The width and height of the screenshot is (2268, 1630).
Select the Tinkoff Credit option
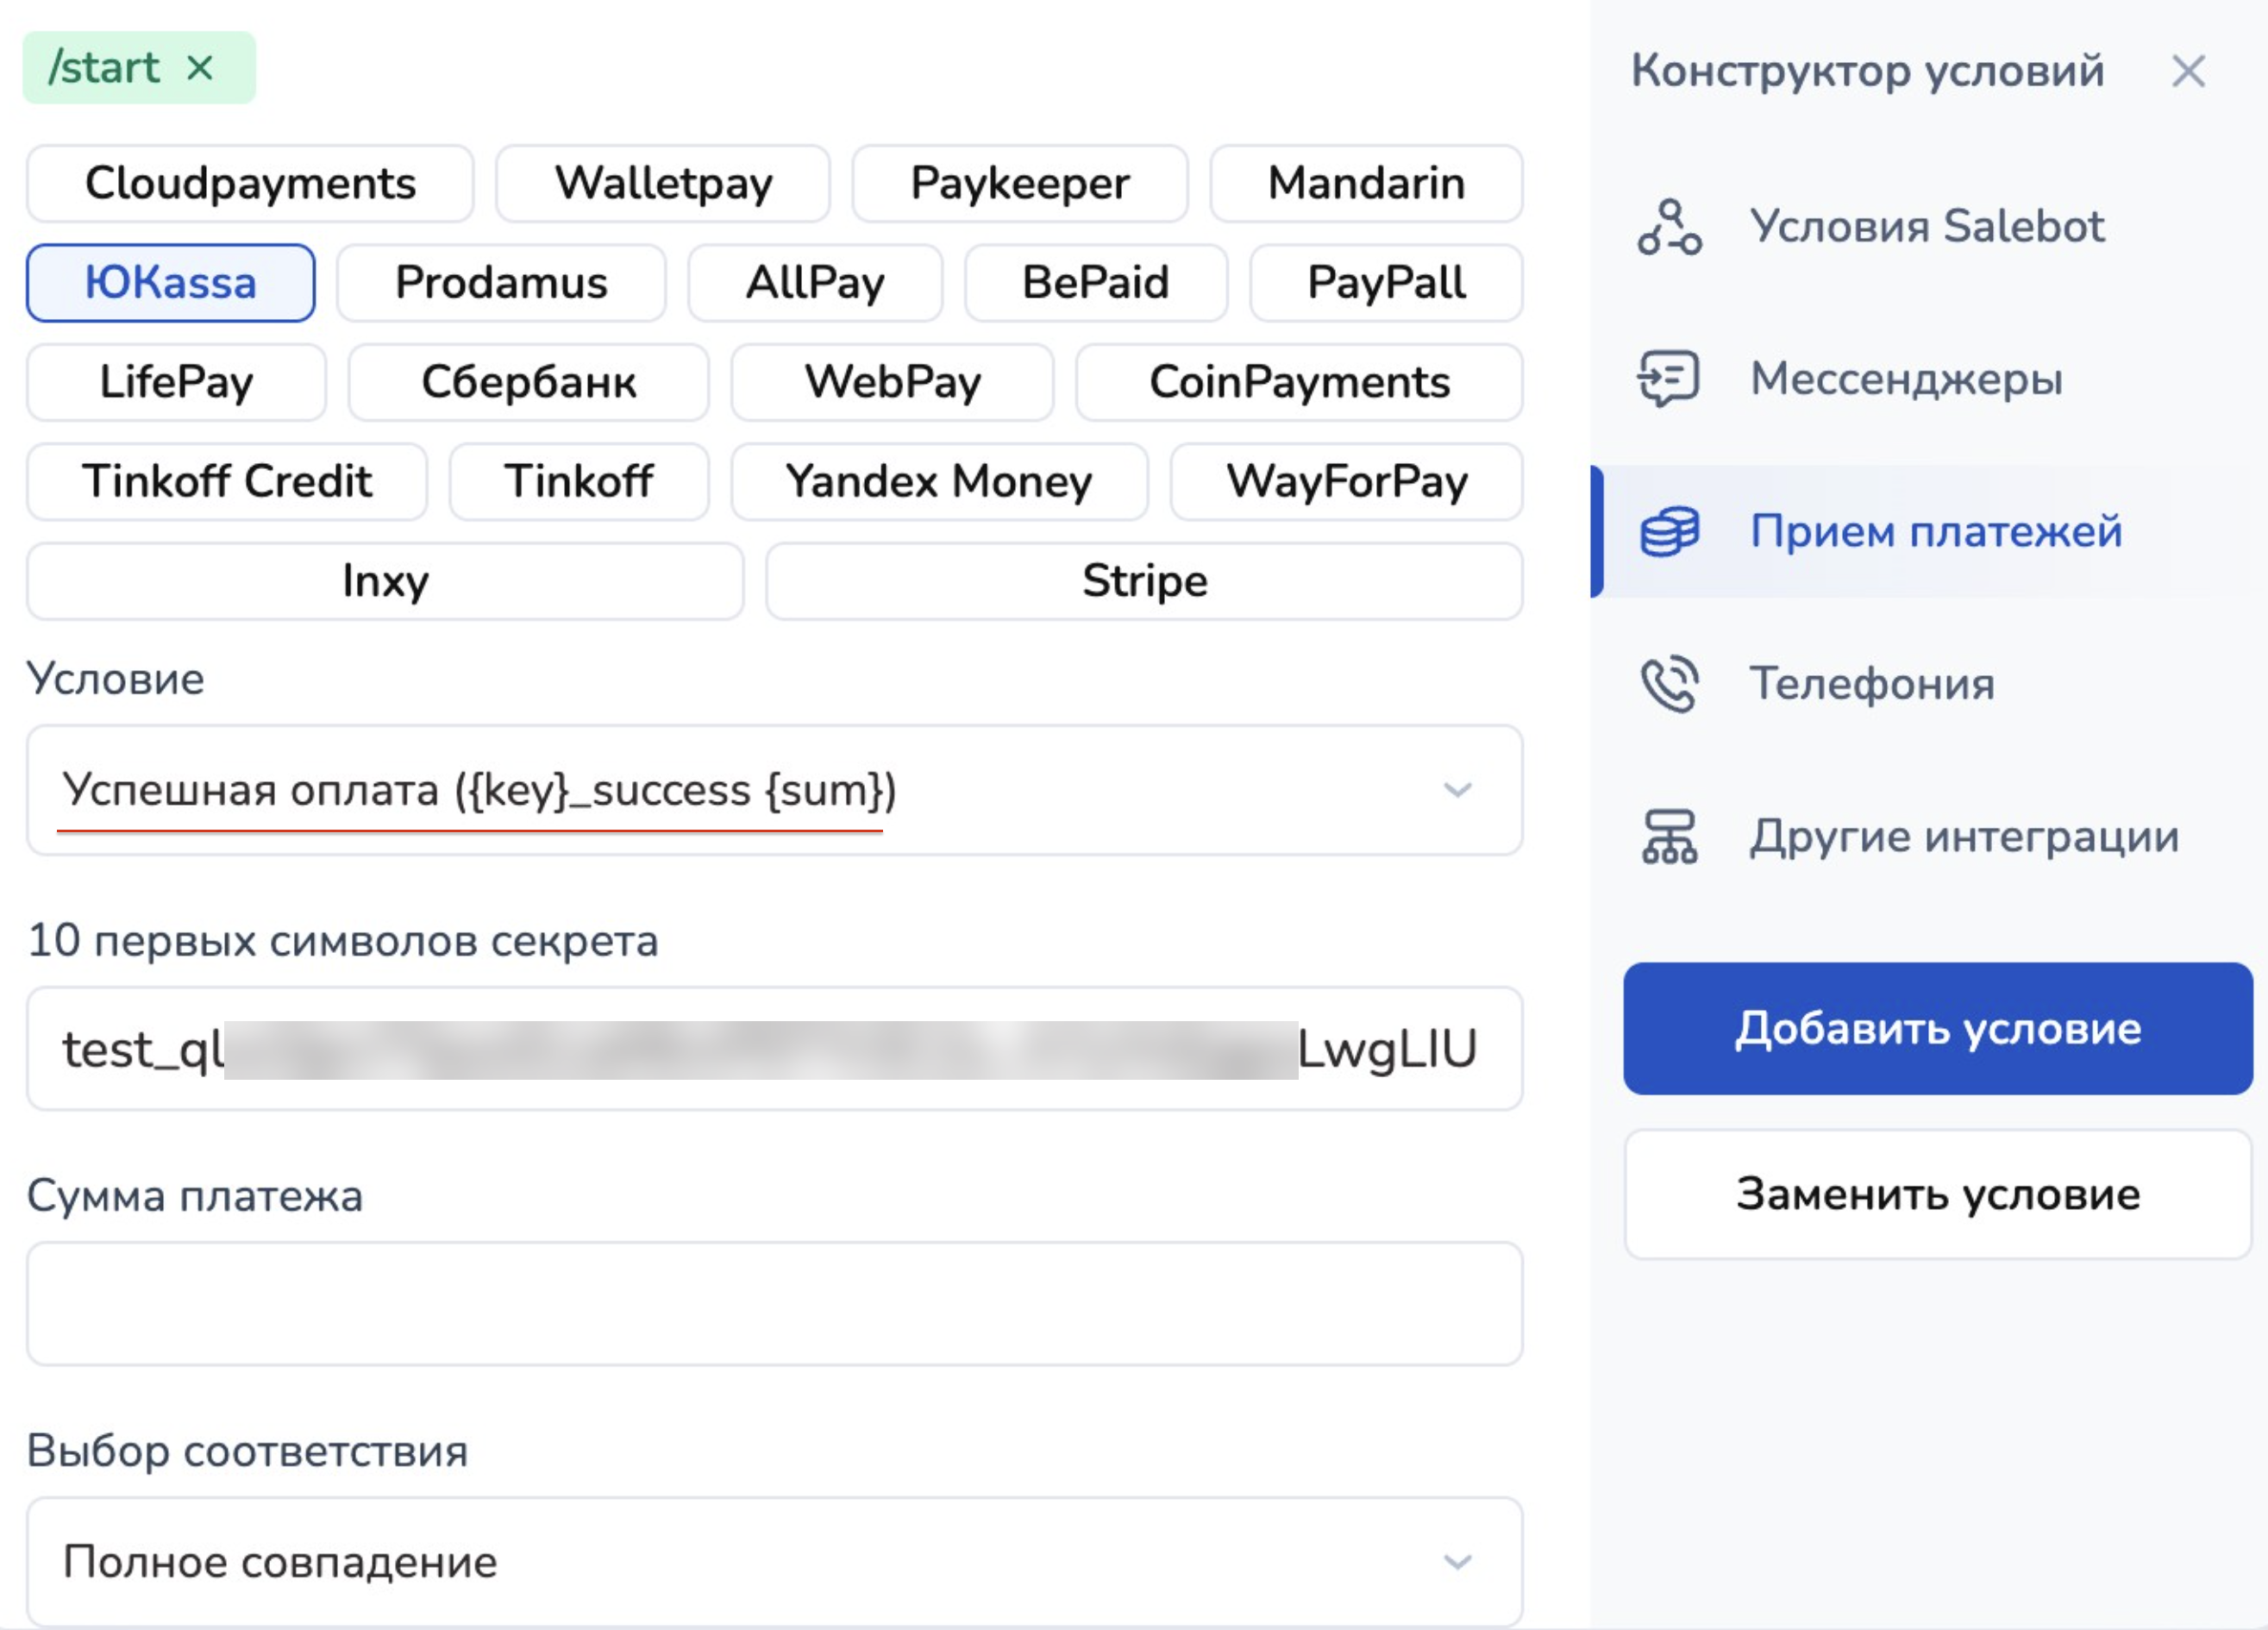coord(227,482)
